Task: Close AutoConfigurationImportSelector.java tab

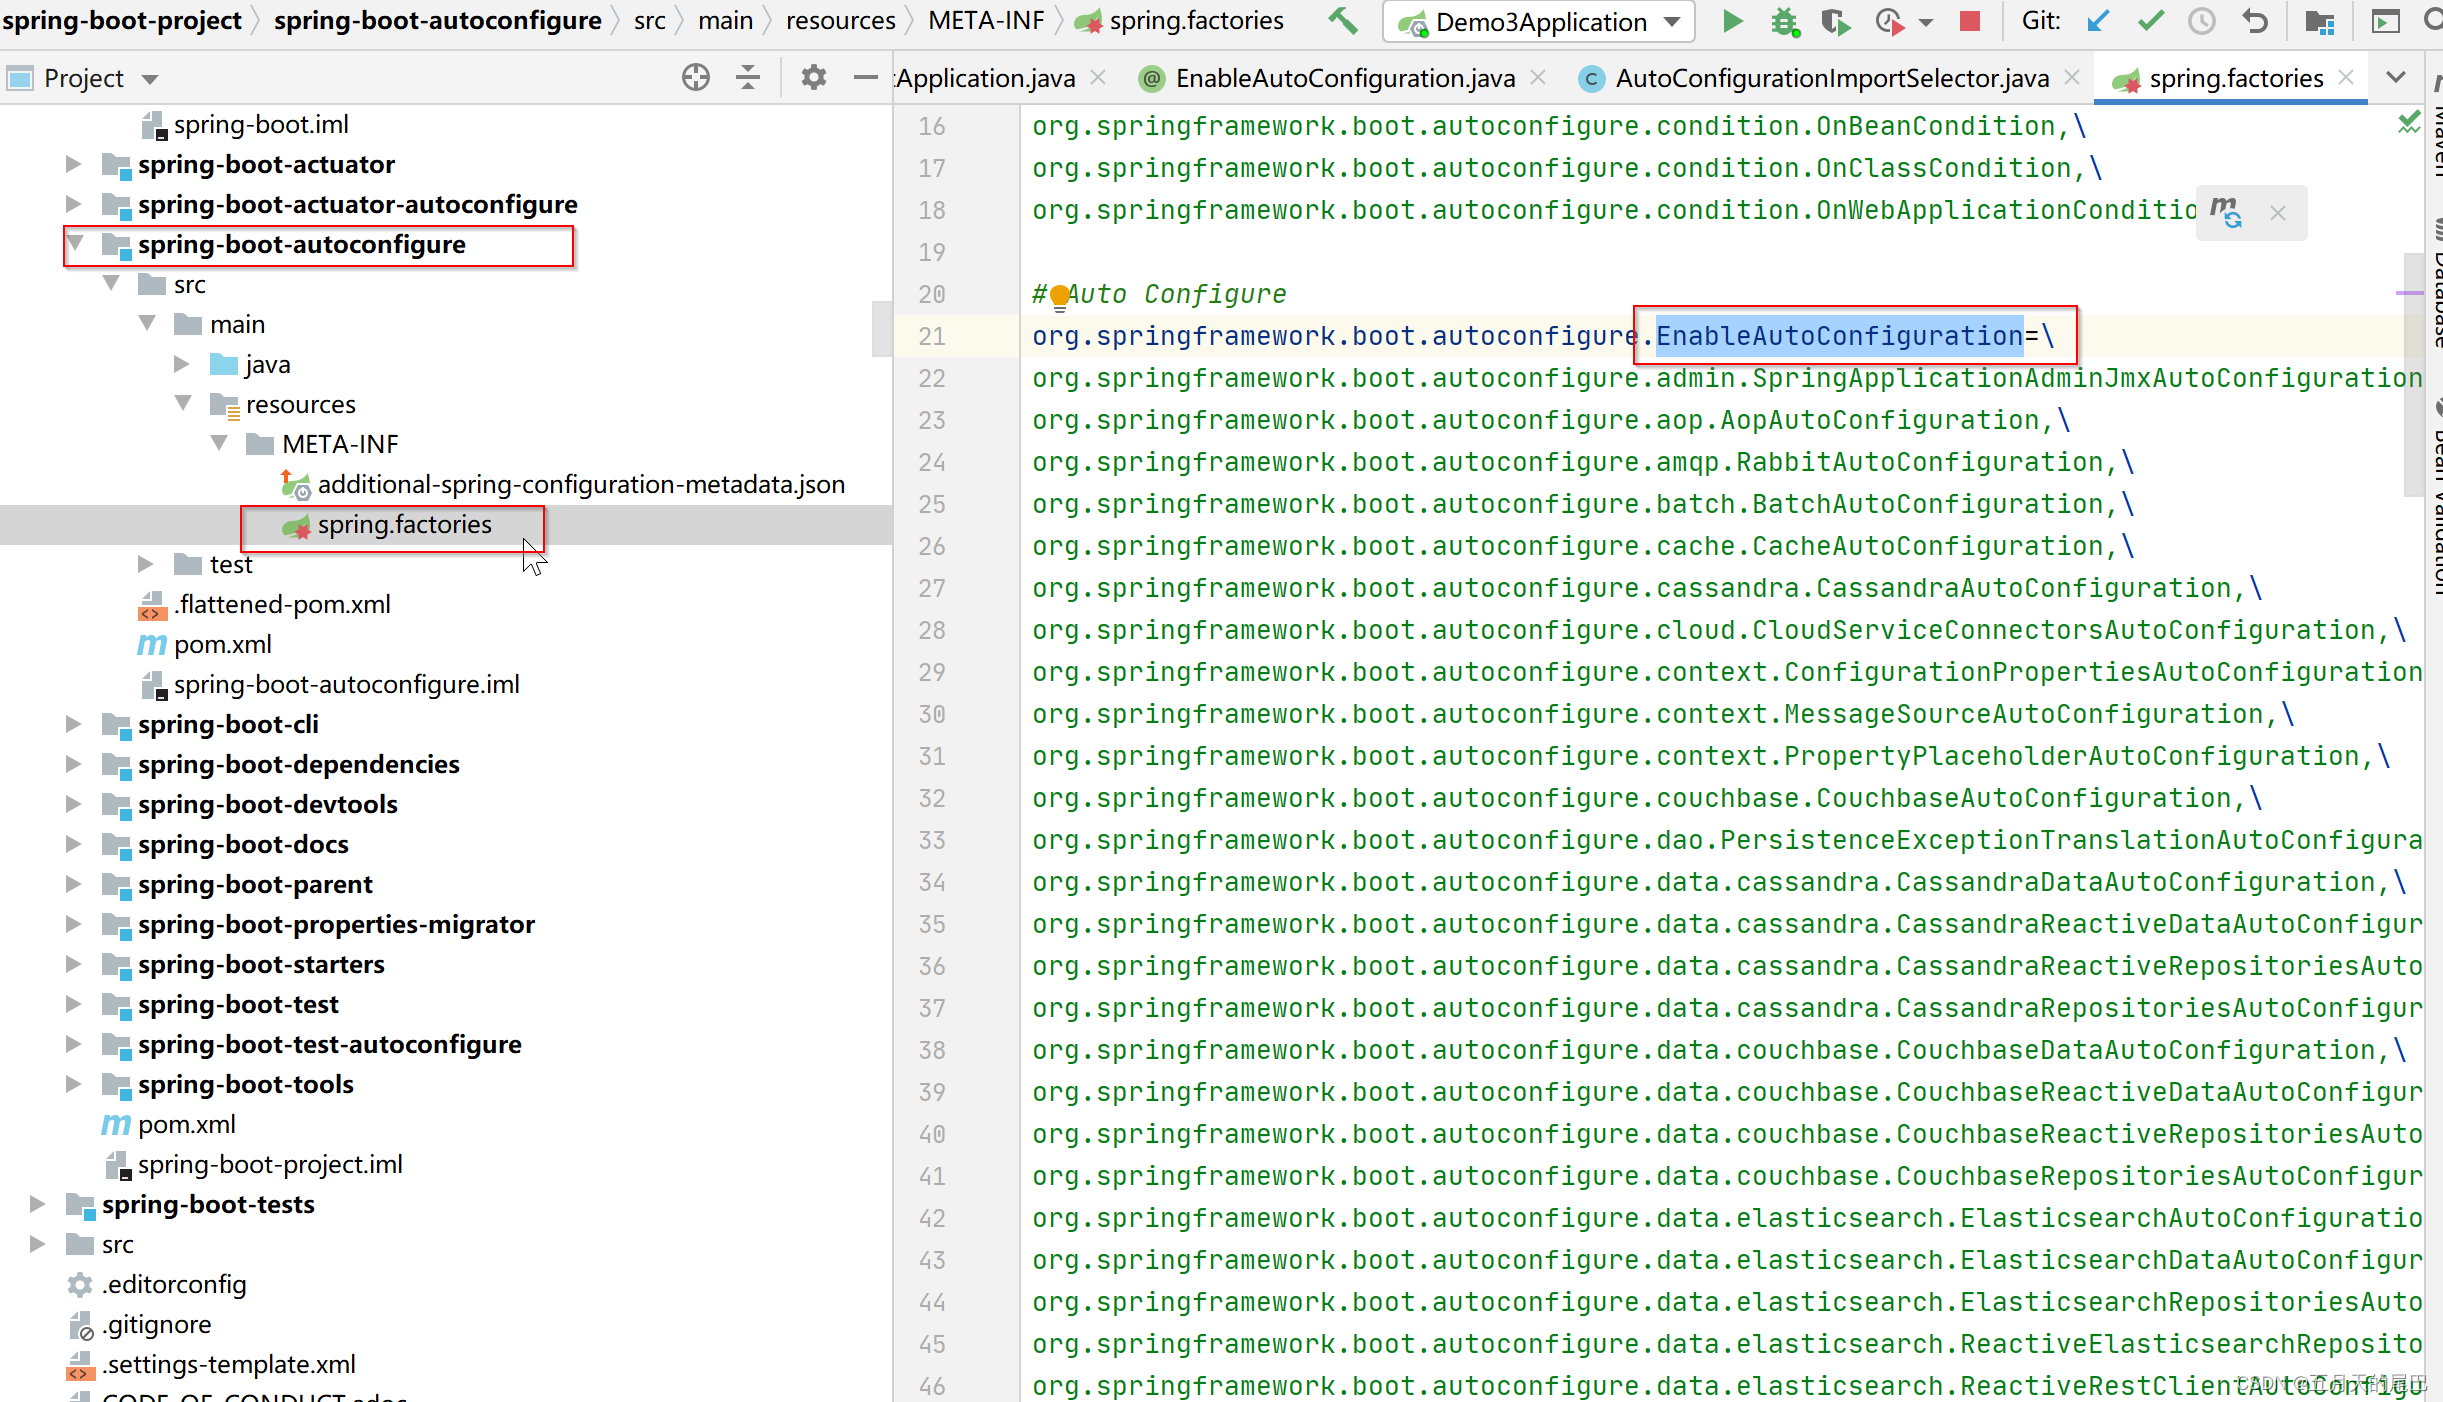Action: tap(2072, 78)
